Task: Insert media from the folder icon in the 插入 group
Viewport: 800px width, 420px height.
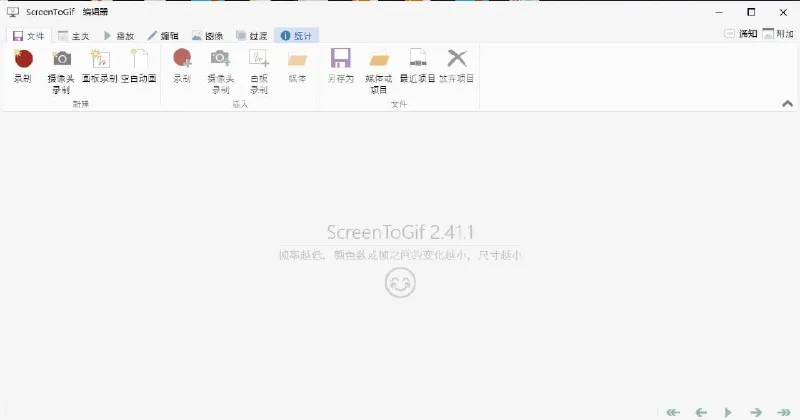Action: tap(297, 66)
